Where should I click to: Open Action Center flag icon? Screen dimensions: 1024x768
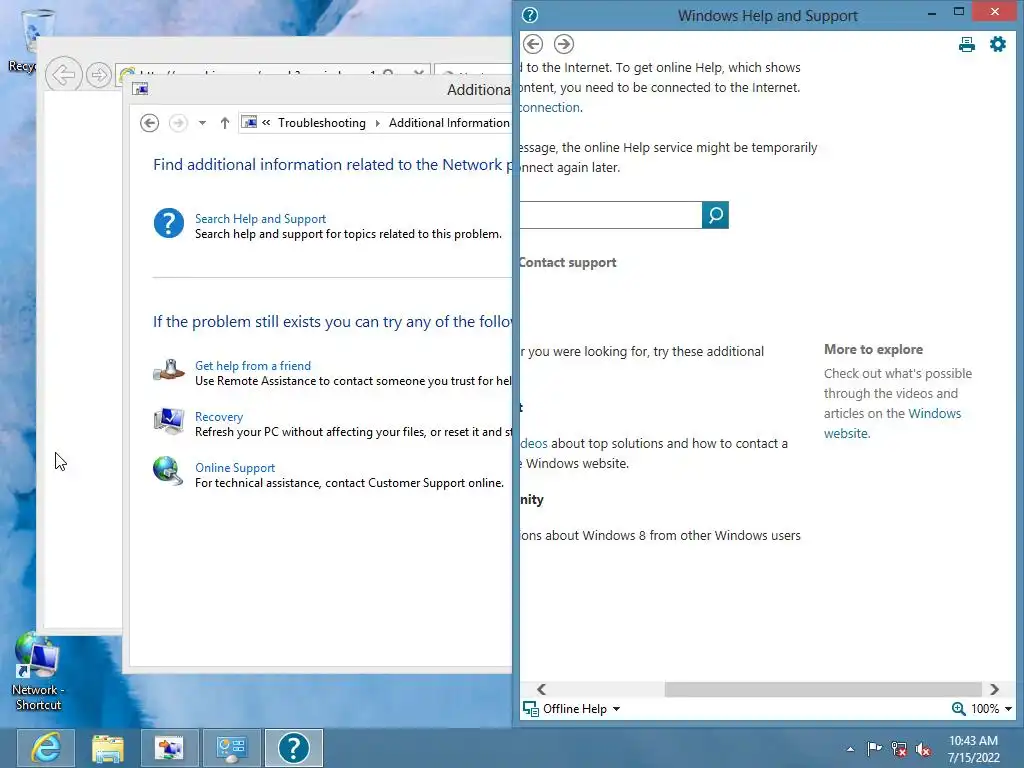874,748
